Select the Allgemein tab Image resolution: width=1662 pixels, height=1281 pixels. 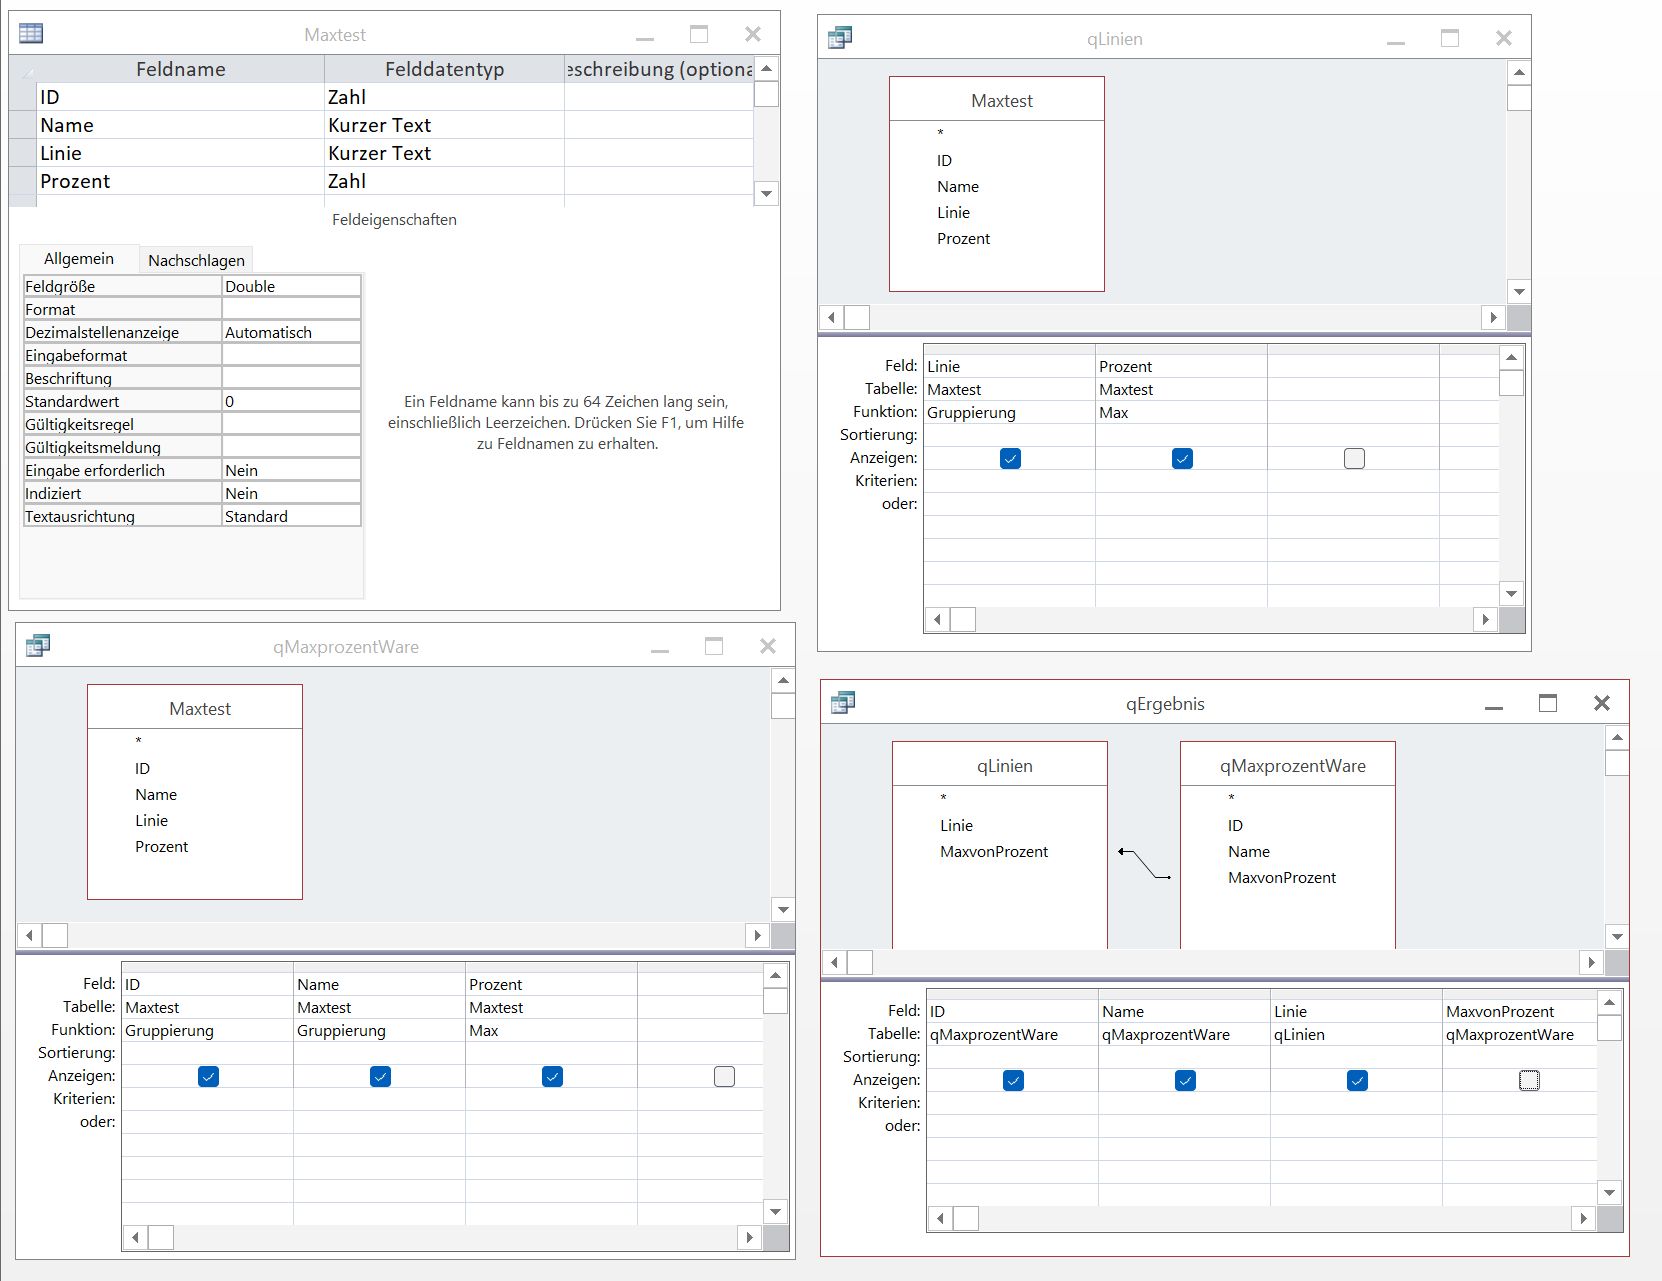(x=79, y=259)
